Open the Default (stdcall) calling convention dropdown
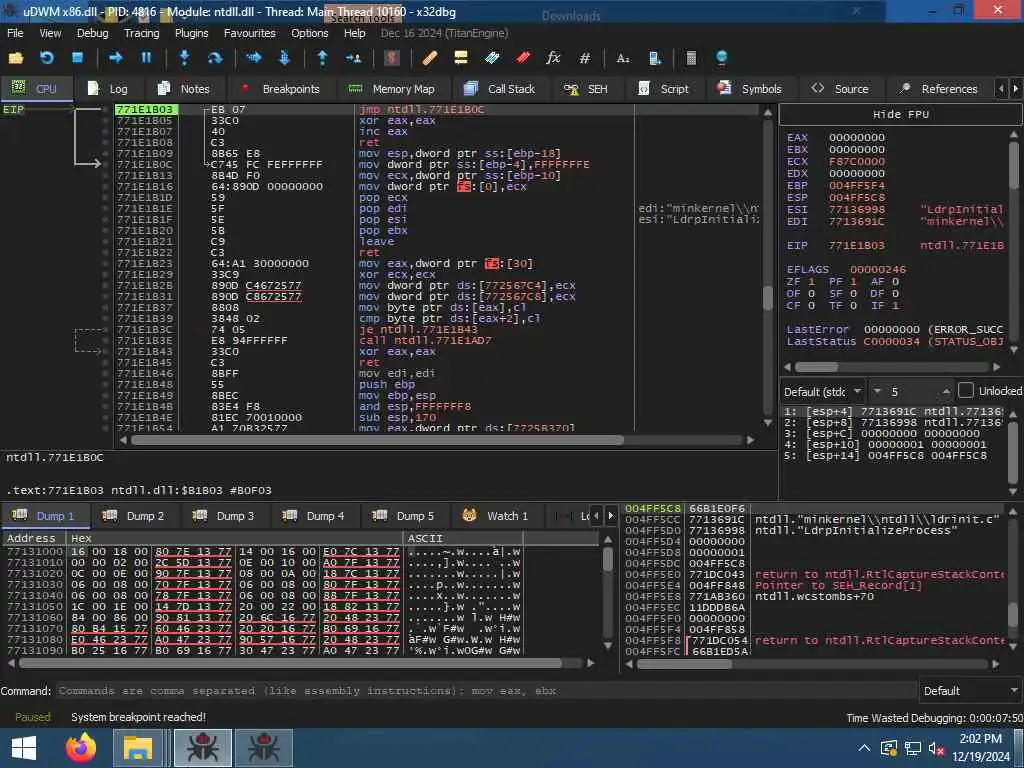Viewport: 1024px width, 768px height. pos(823,391)
